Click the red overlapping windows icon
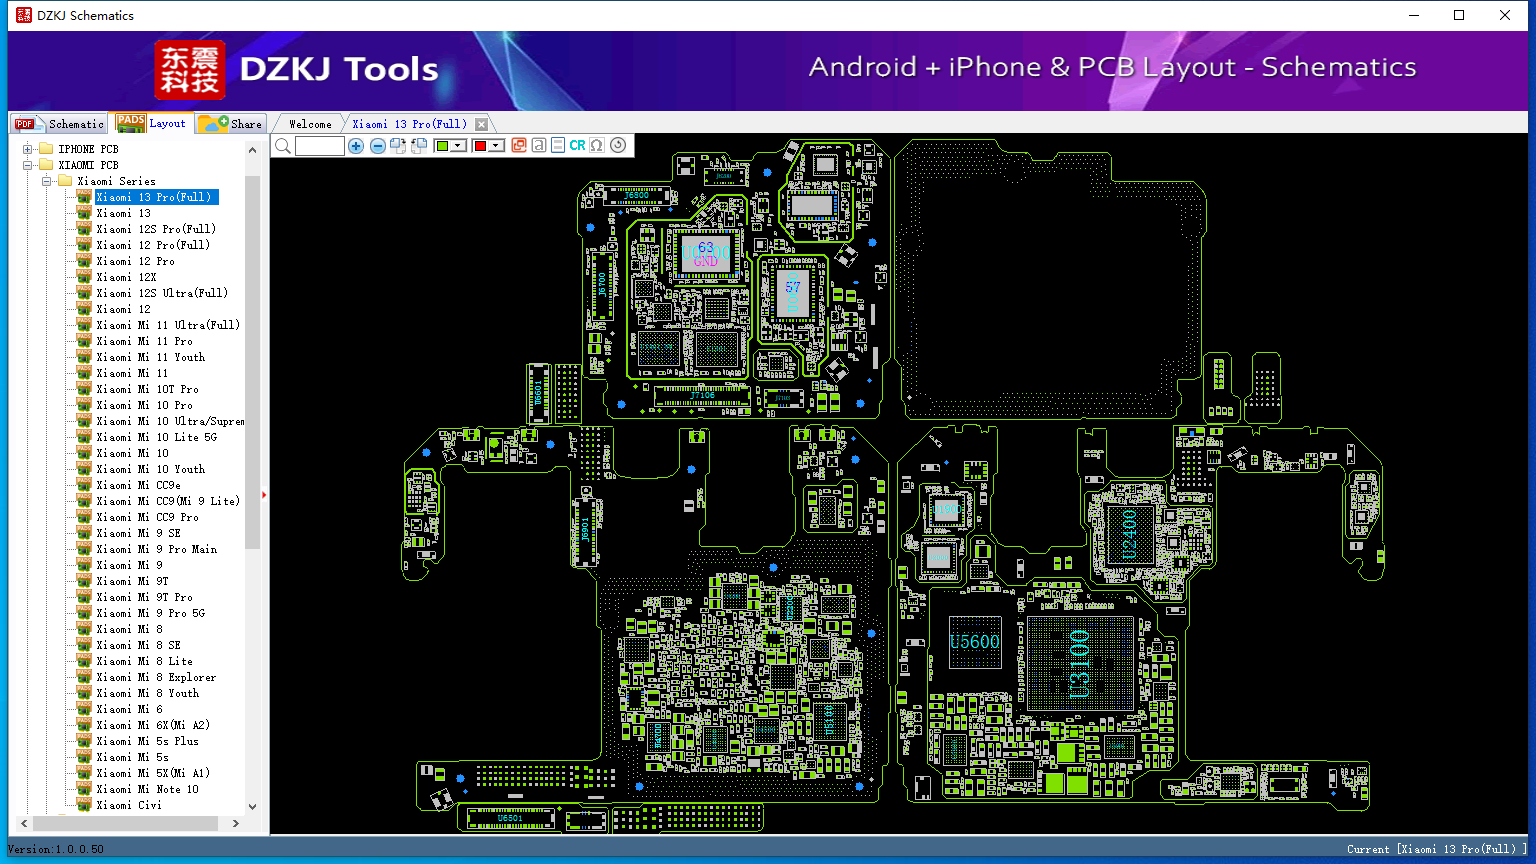Screen dimensions: 1536x864 pos(519,146)
